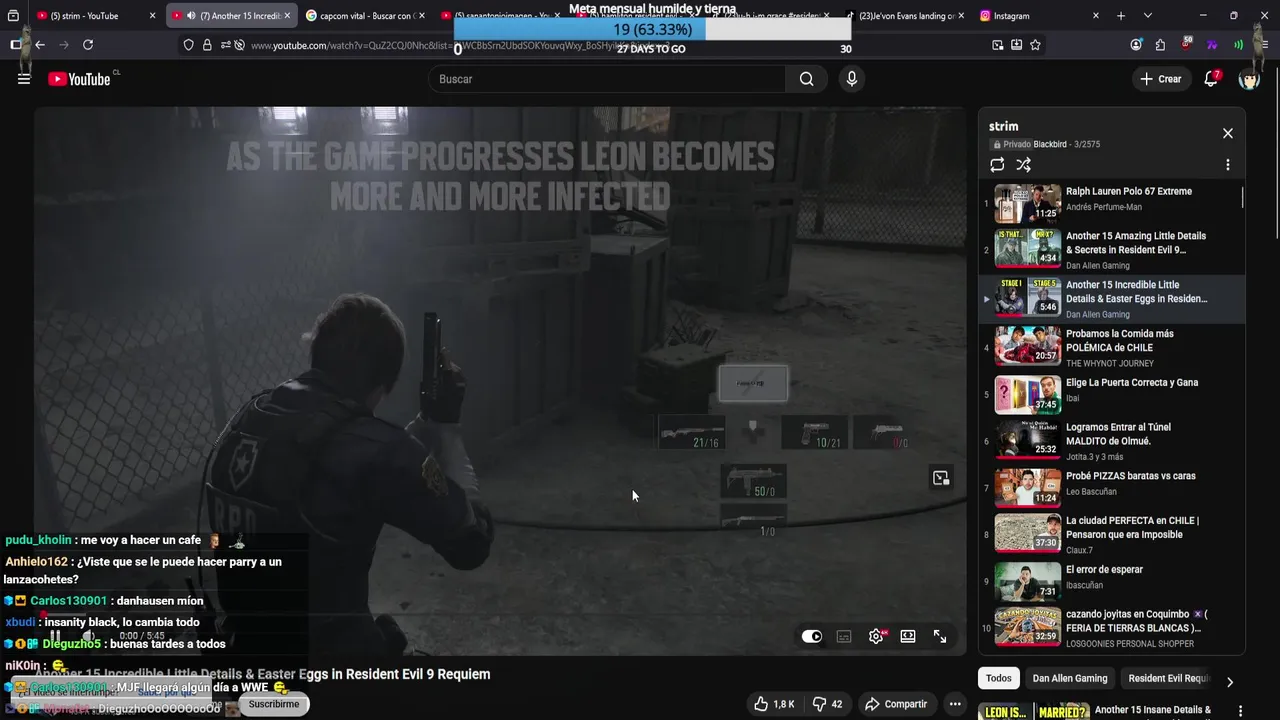Switch to the Instagram browser tab
This screenshot has height=720, width=1280.
tap(1038, 16)
